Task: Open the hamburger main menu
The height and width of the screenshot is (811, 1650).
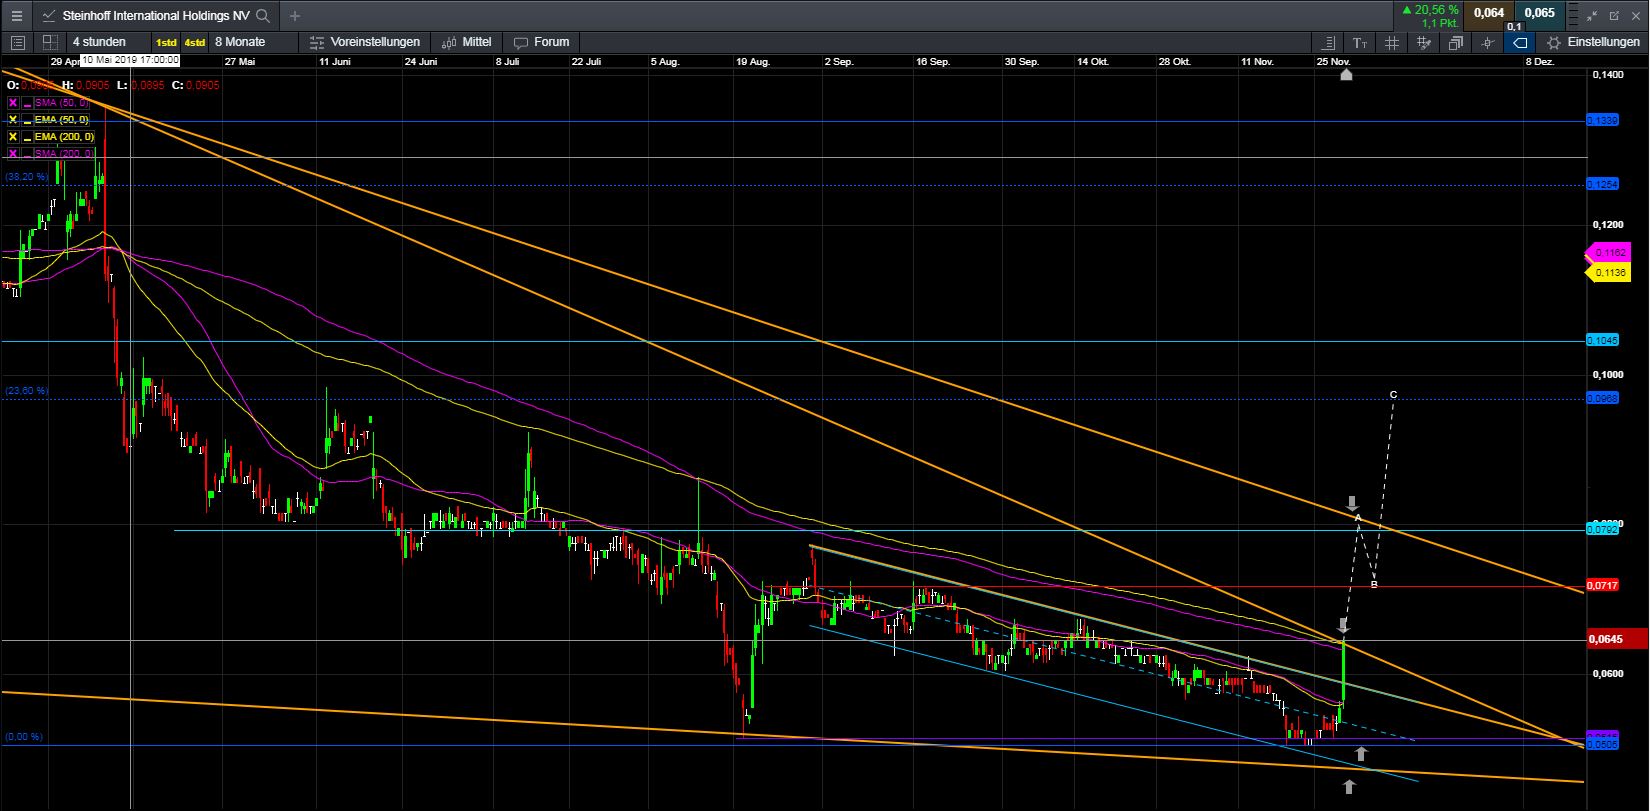Action: (x=16, y=16)
